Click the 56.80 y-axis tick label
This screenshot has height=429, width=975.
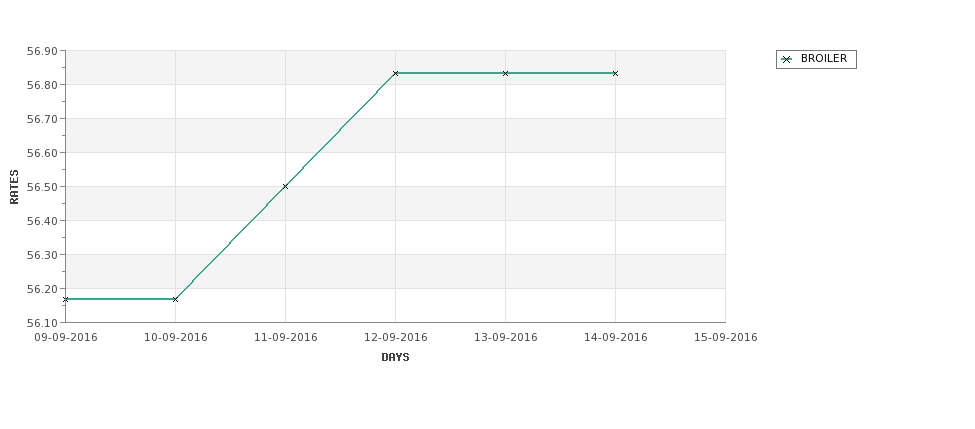[x=42, y=85]
